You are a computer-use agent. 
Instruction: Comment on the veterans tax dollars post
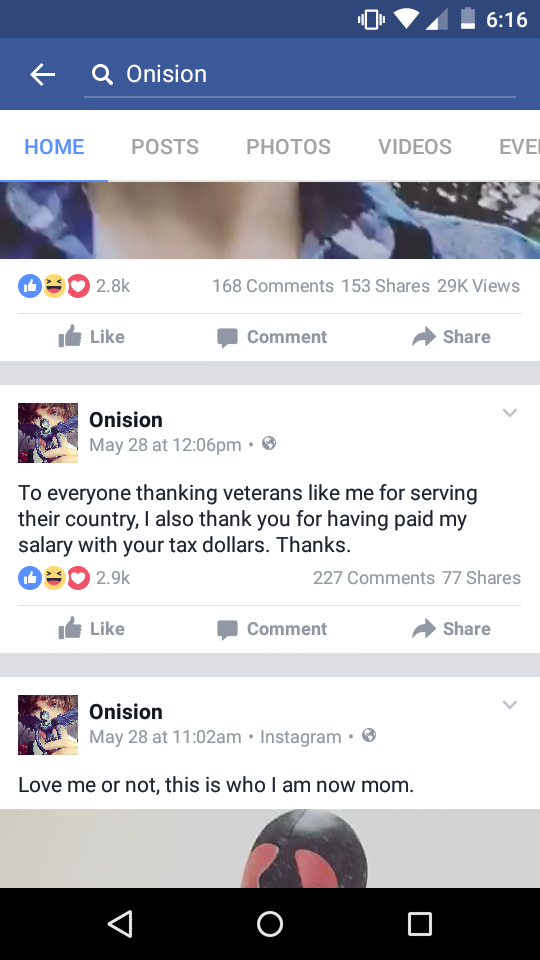pos(272,629)
